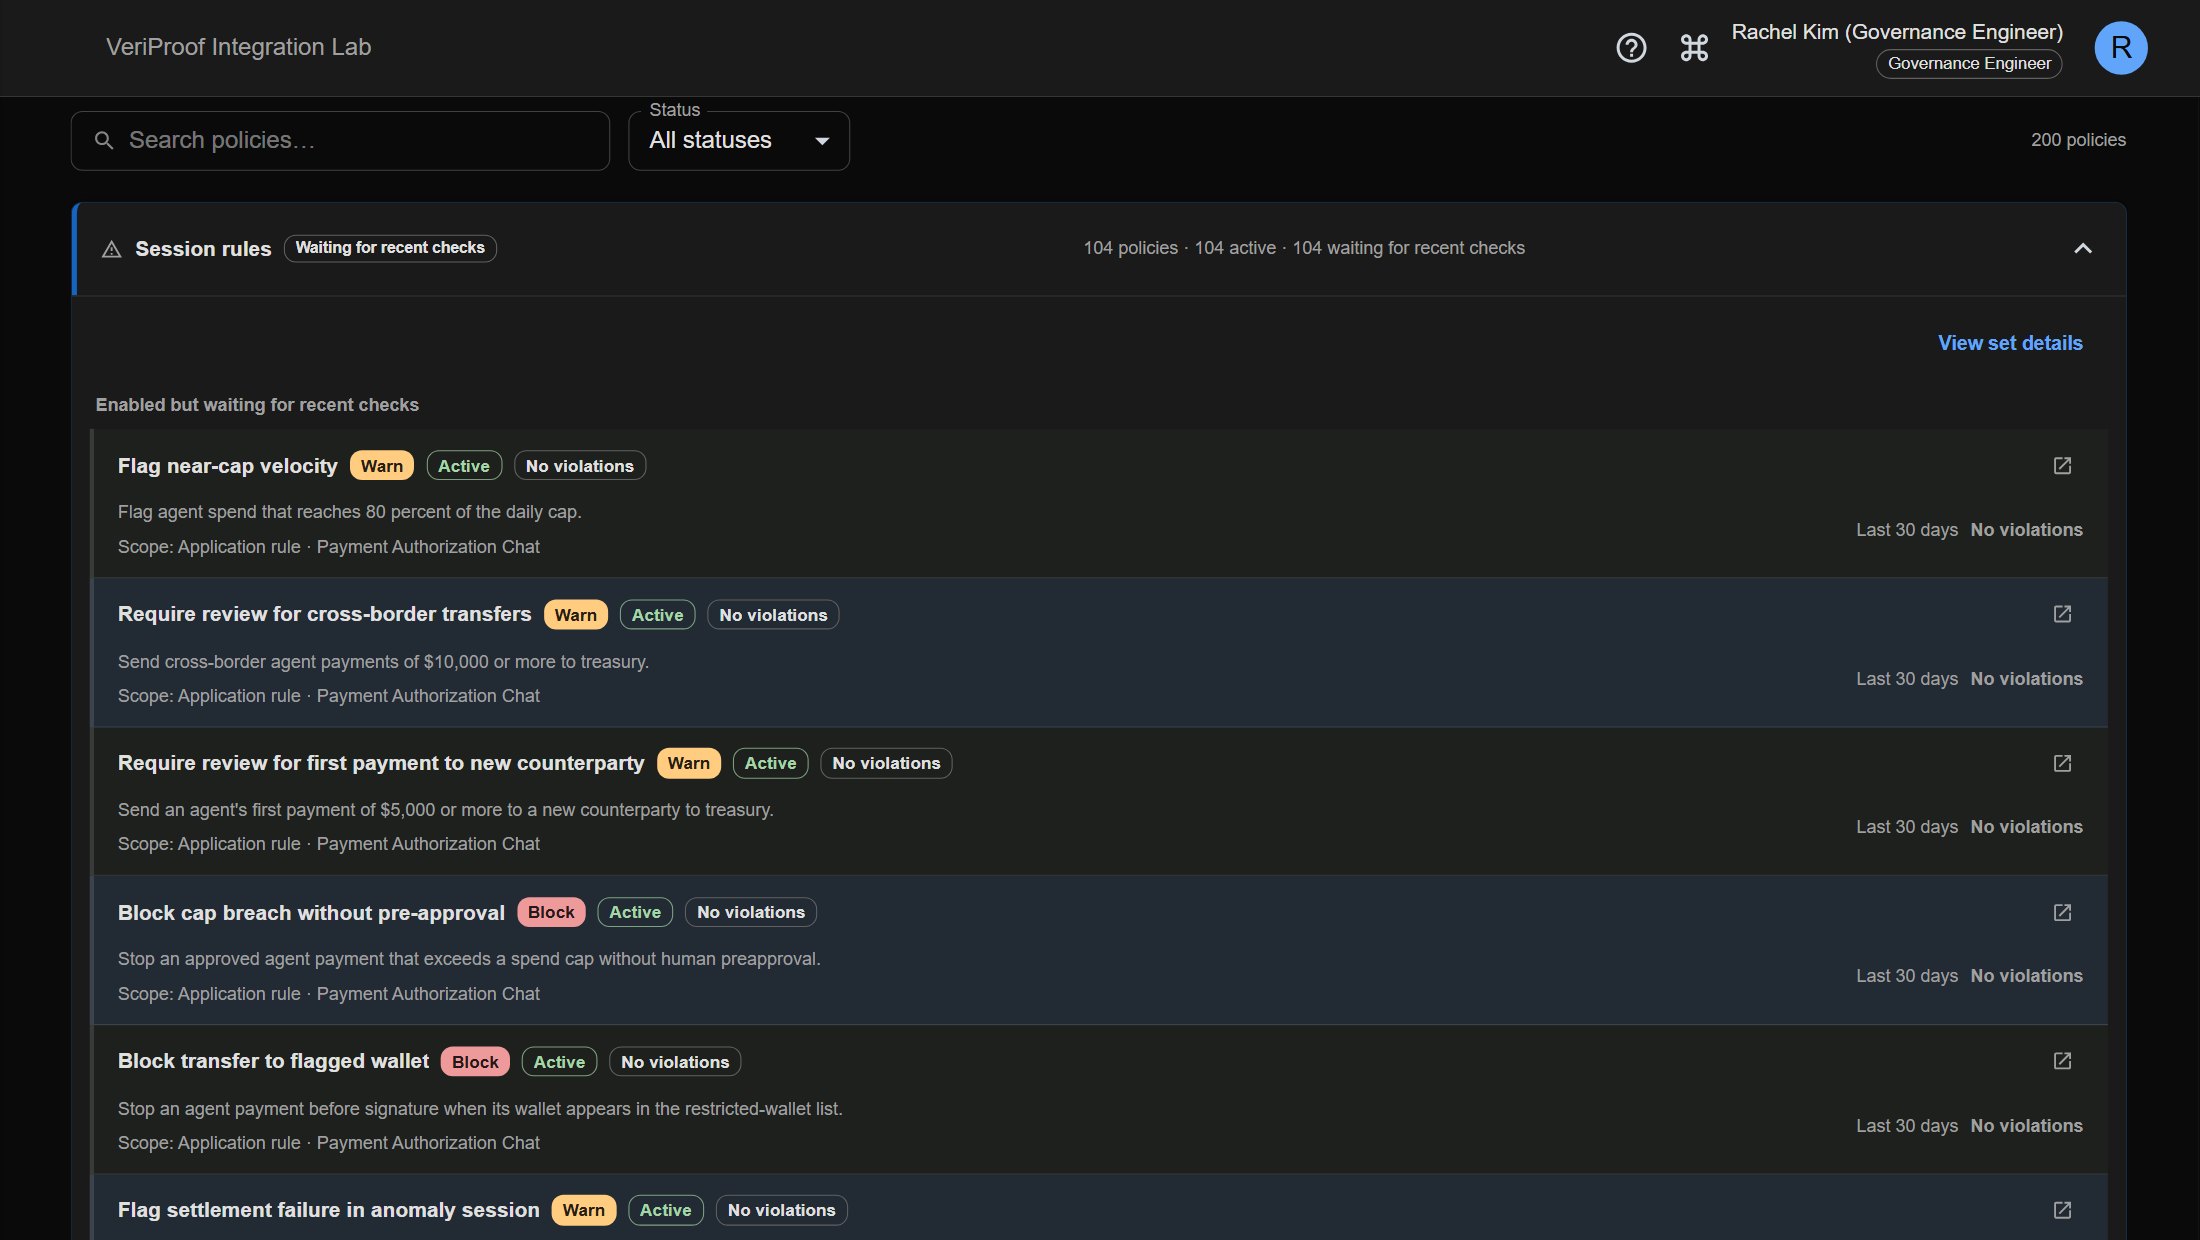Image resolution: width=2200 pixels, height=1240 pixels.
Task: Open first payment to new counterparty external icon
Action: 2062,763
